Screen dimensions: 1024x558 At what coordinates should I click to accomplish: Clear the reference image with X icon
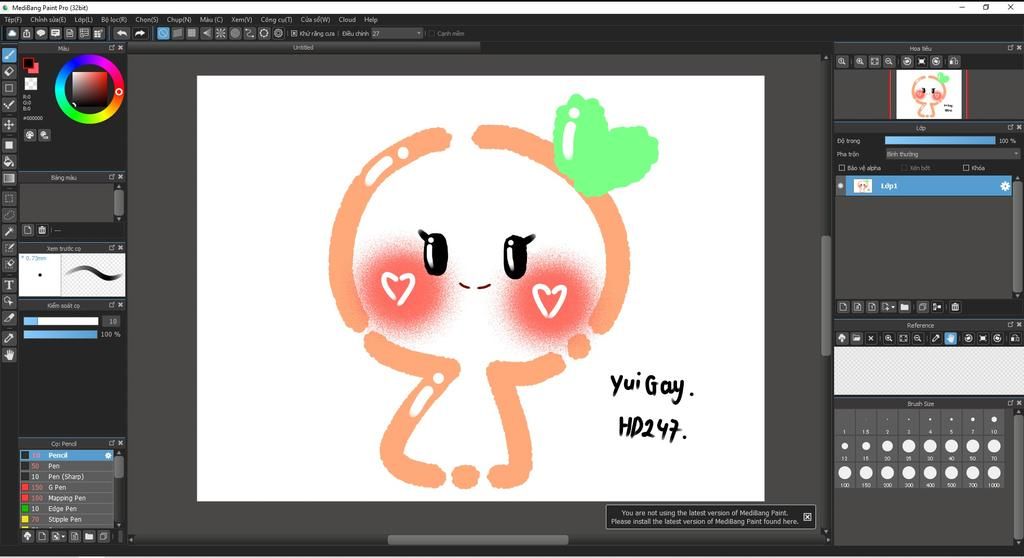(x=871, y=338)
